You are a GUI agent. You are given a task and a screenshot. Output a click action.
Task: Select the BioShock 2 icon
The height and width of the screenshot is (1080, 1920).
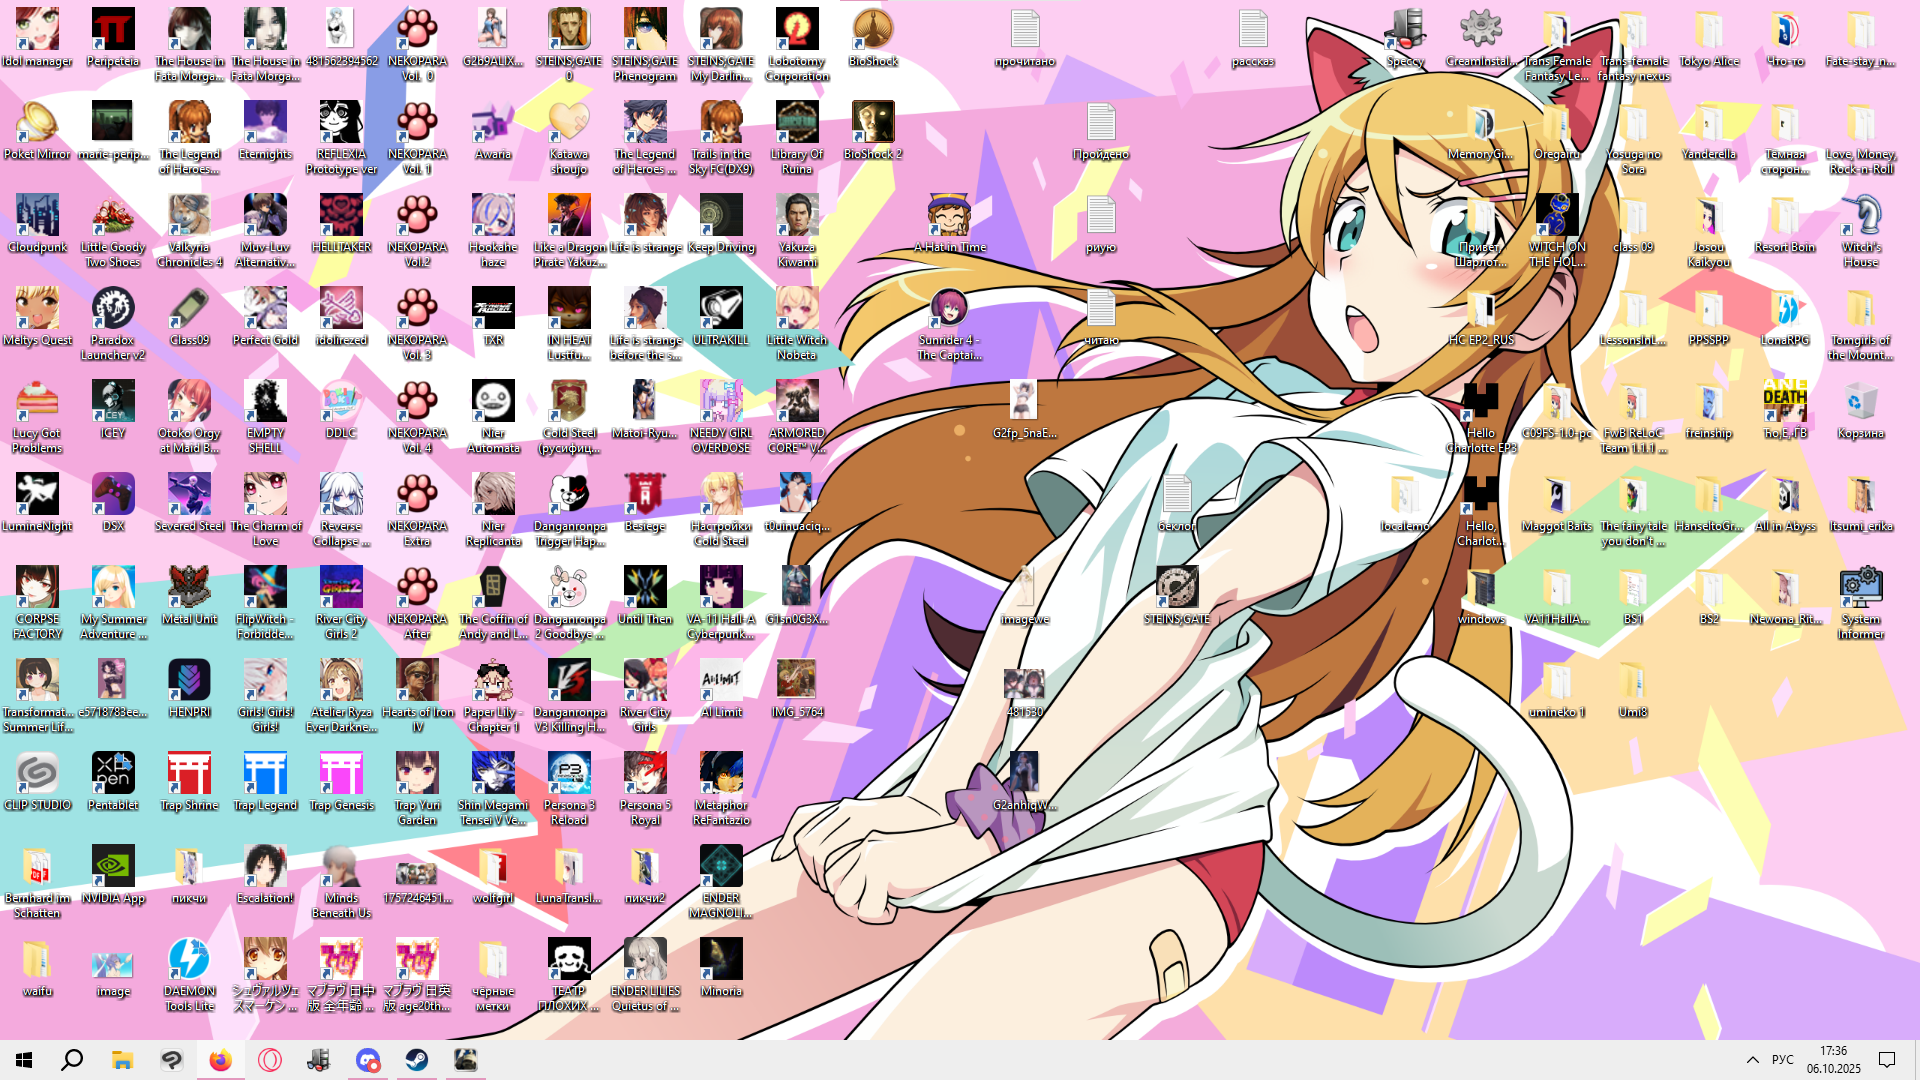[872, 124]
